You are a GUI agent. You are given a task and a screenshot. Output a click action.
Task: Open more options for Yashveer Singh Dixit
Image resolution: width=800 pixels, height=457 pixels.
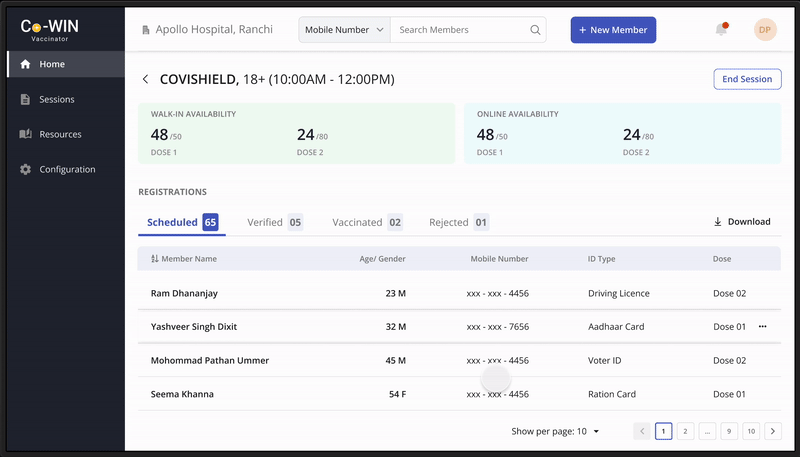click(762, 326)
